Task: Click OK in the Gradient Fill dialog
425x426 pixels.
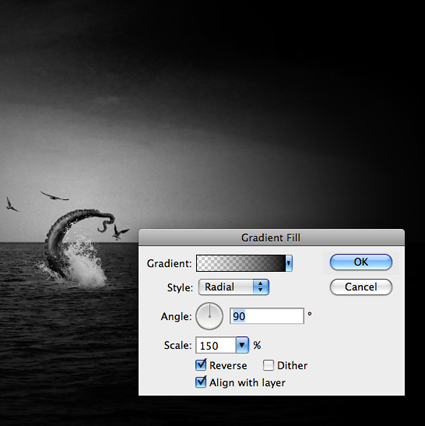Action: coord(361,262)
